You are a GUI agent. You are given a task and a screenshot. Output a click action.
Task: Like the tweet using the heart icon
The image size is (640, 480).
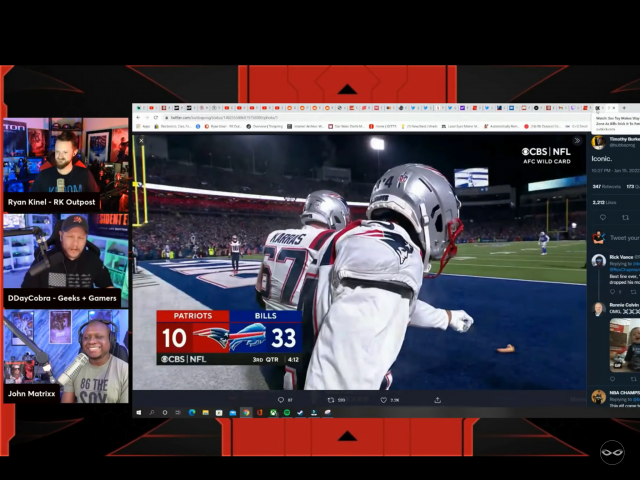(383, 400)
